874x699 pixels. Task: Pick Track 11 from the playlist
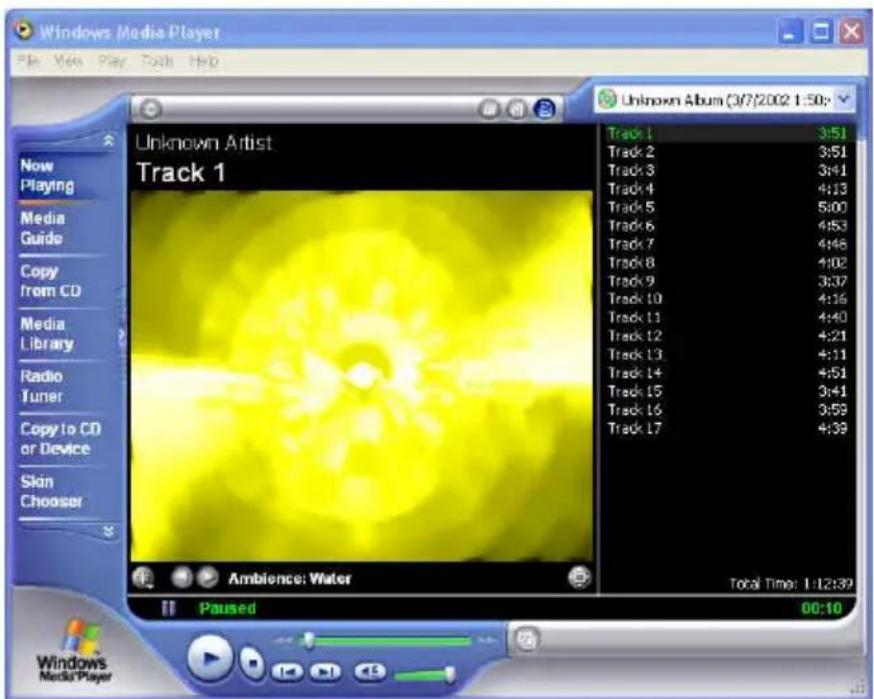point(727,317)
